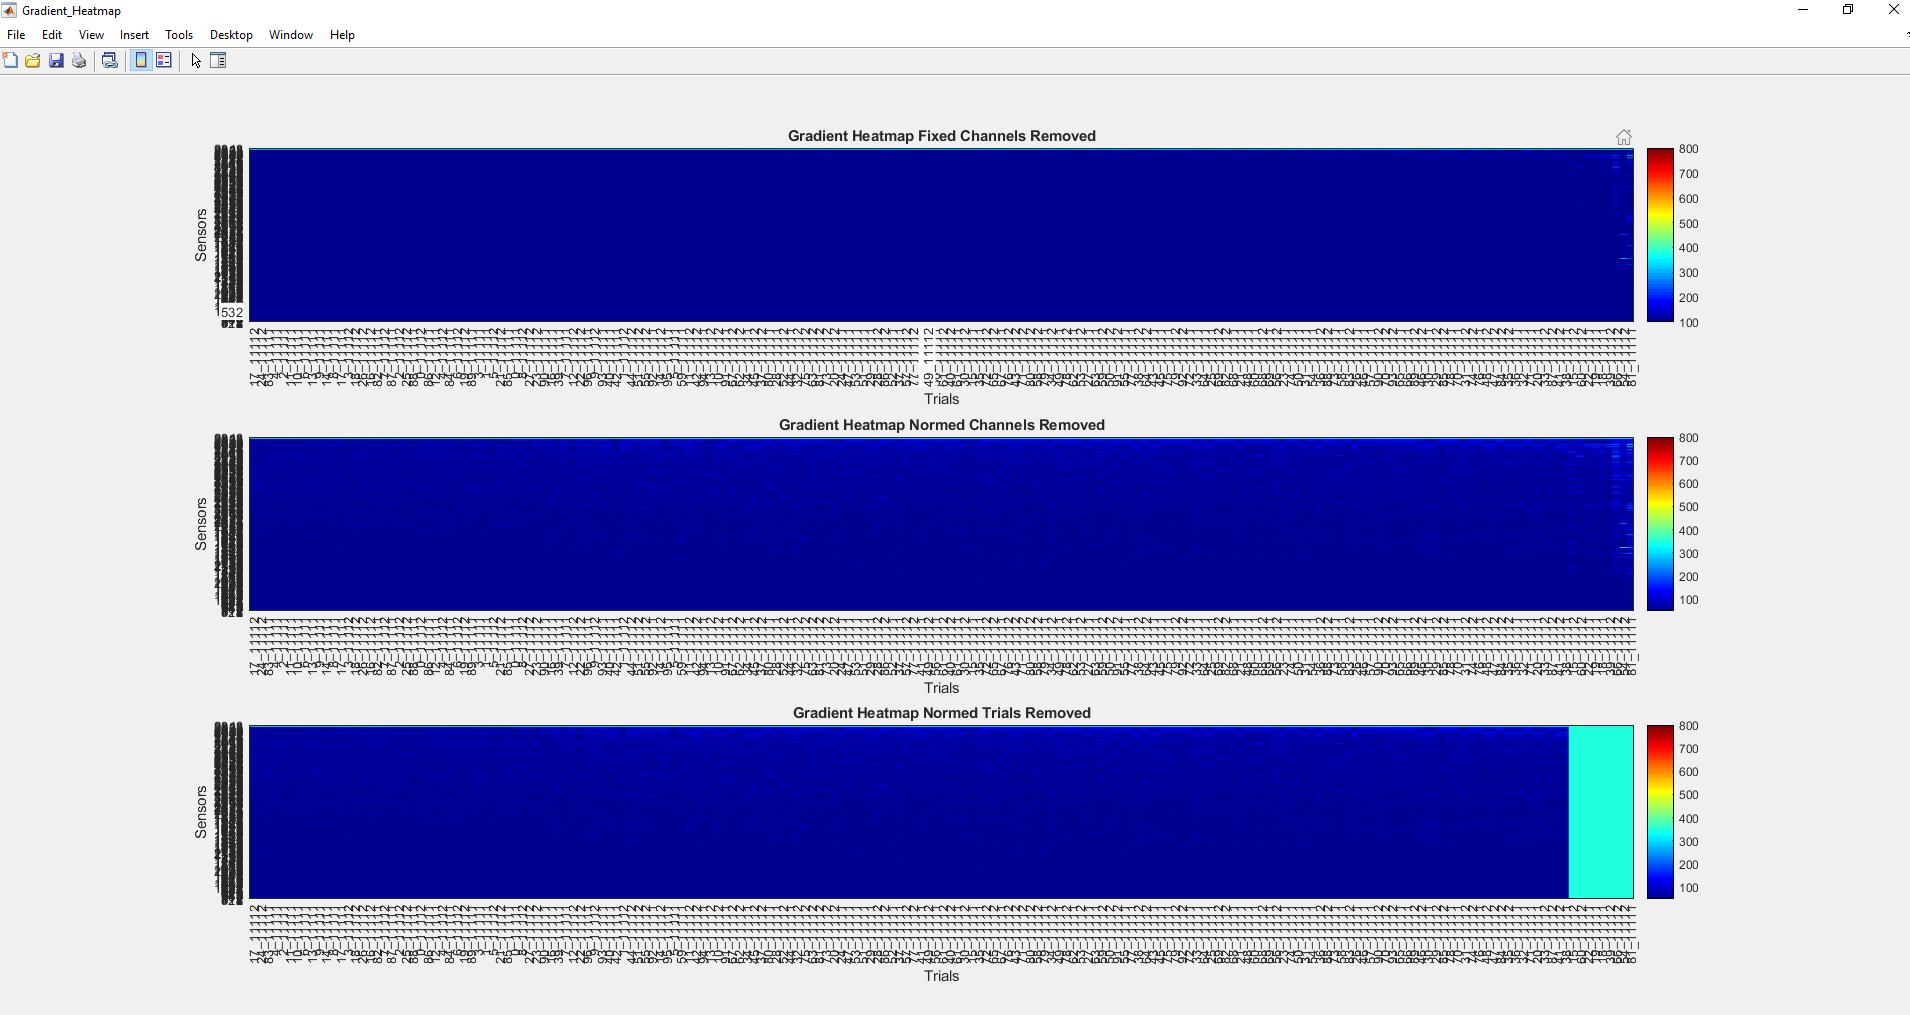Click the cyan block in the Normed Trials heatmap
This screenshot has height=1015, width=1910.
click(x=1601, y=812)
